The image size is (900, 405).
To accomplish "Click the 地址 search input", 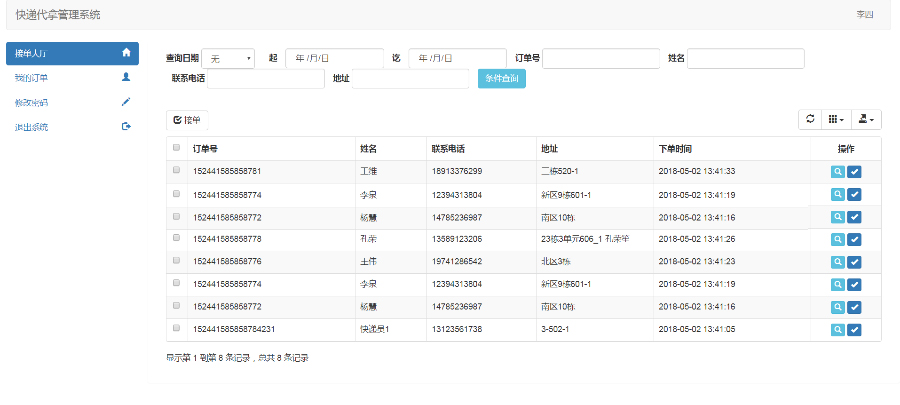I will click(410, 79).
